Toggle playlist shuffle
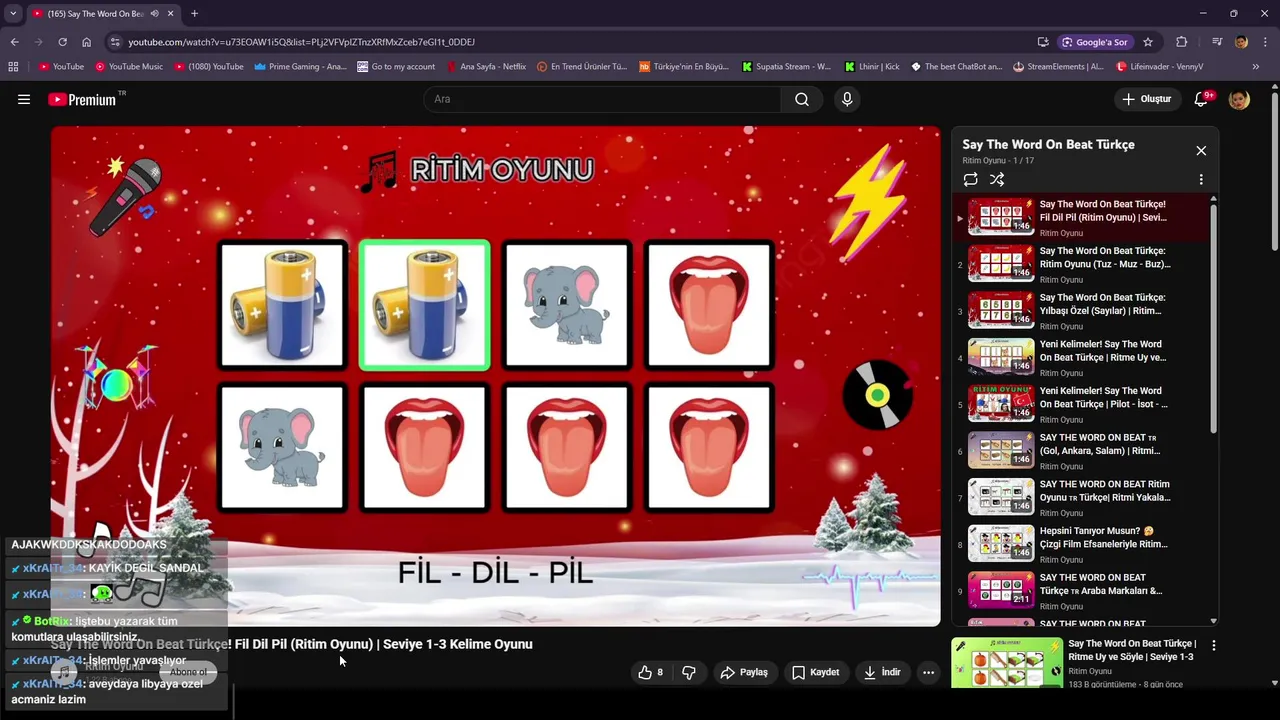The width and height of the screenshot is (1280, 720). [997, 180]
